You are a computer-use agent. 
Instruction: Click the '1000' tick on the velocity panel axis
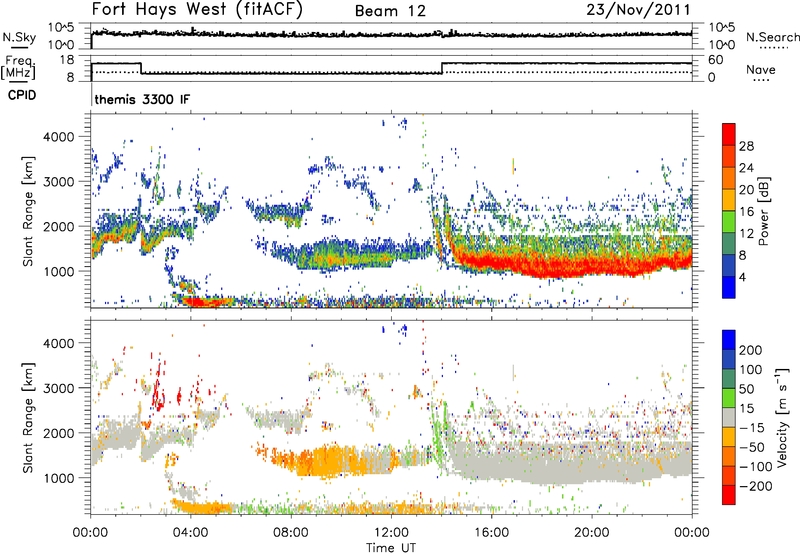point(58,478)
